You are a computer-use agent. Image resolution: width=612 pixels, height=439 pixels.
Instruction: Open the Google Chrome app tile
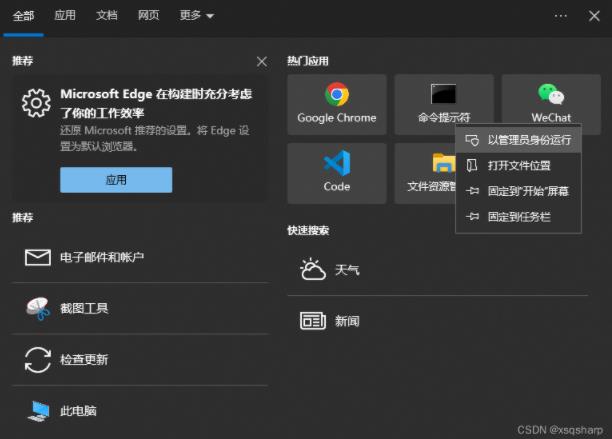(337, 105)
